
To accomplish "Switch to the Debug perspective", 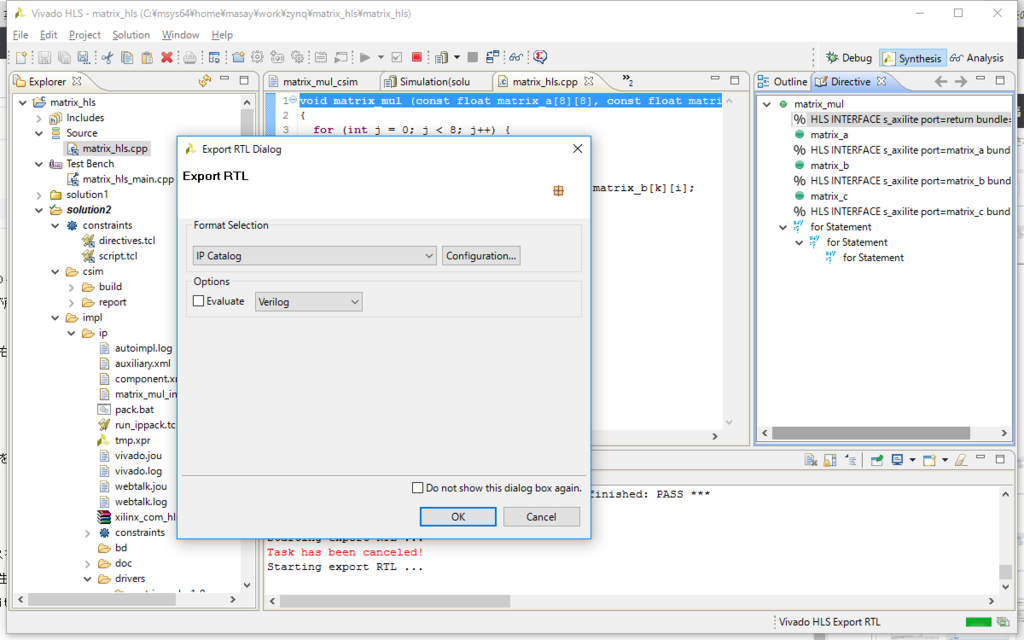I will [848, 58].
